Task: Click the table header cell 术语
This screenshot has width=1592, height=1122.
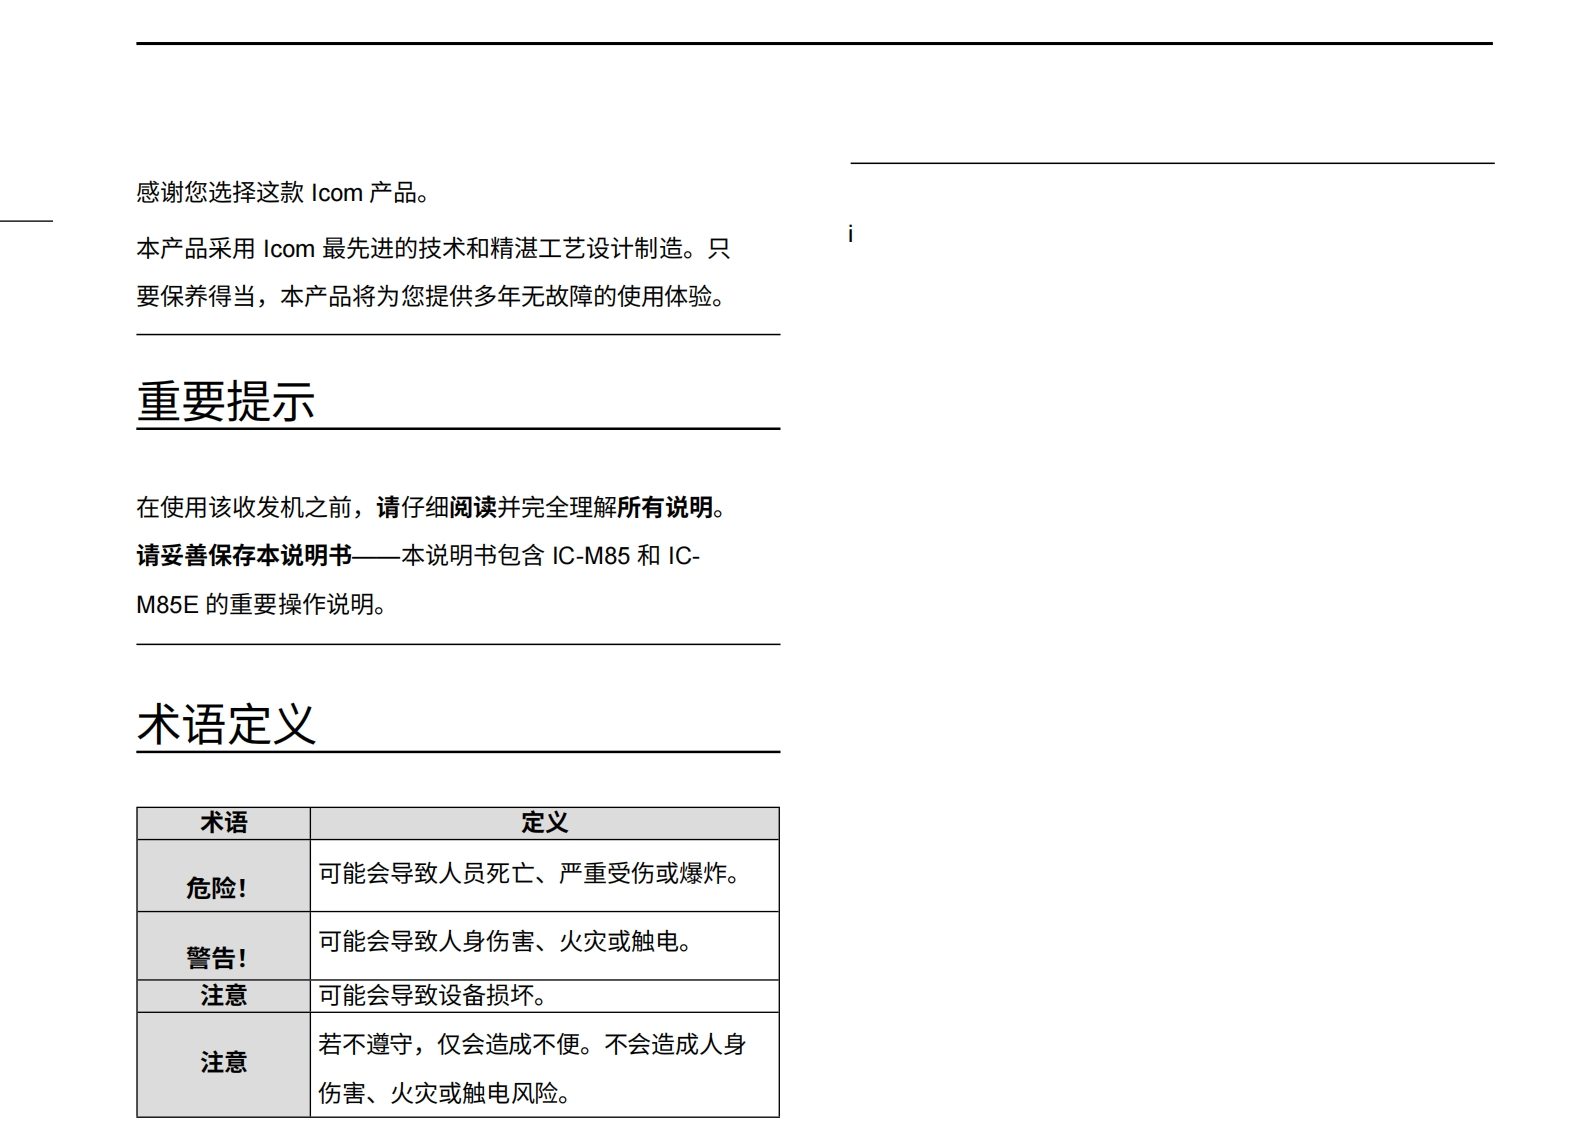Action: (x=223, y=823)
